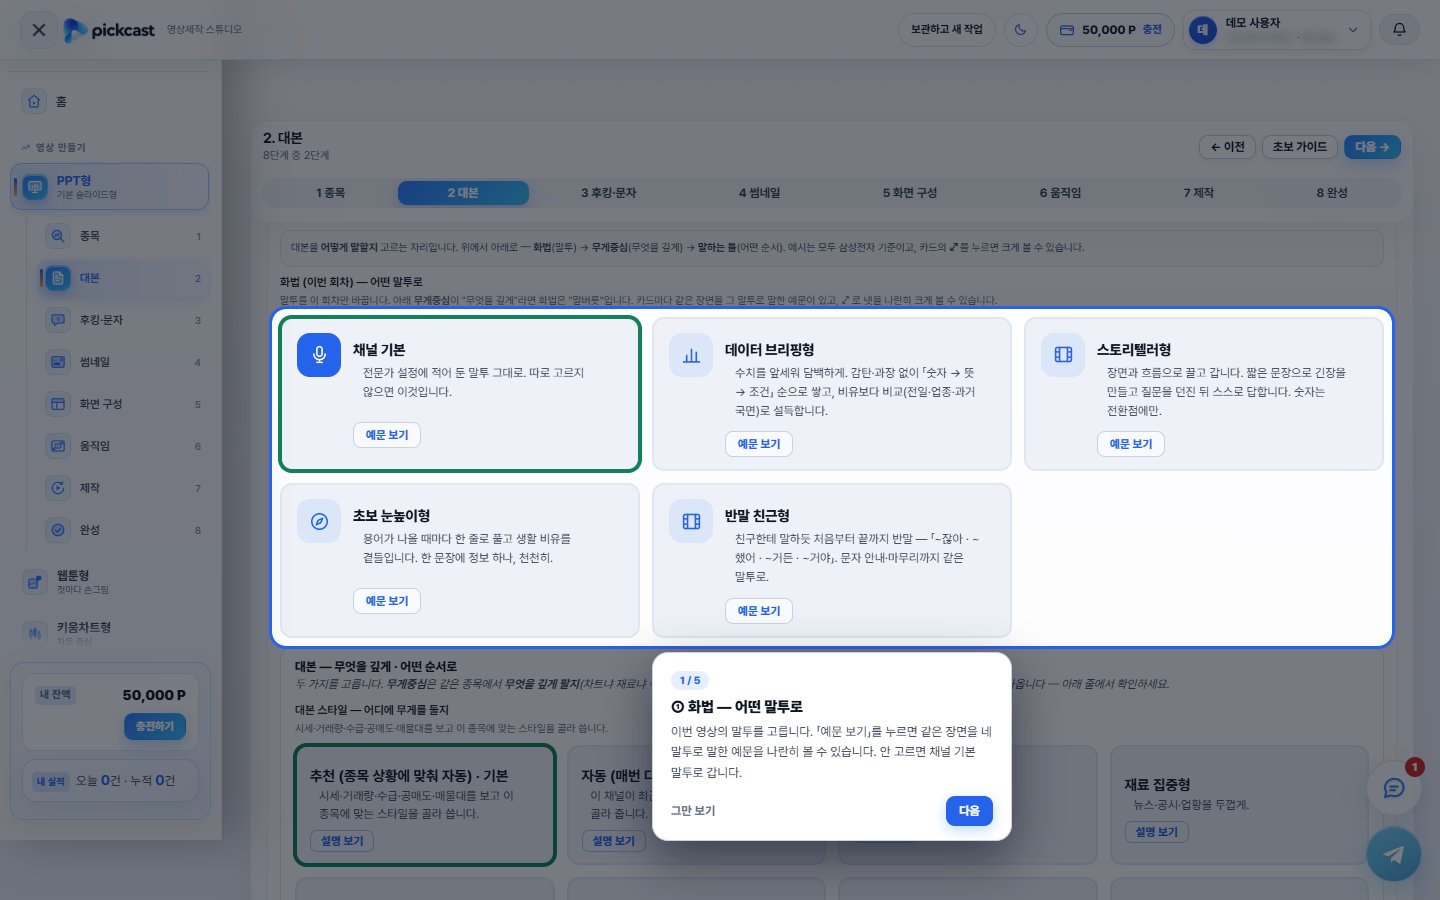Open the notifications bell

point(1399,30)
